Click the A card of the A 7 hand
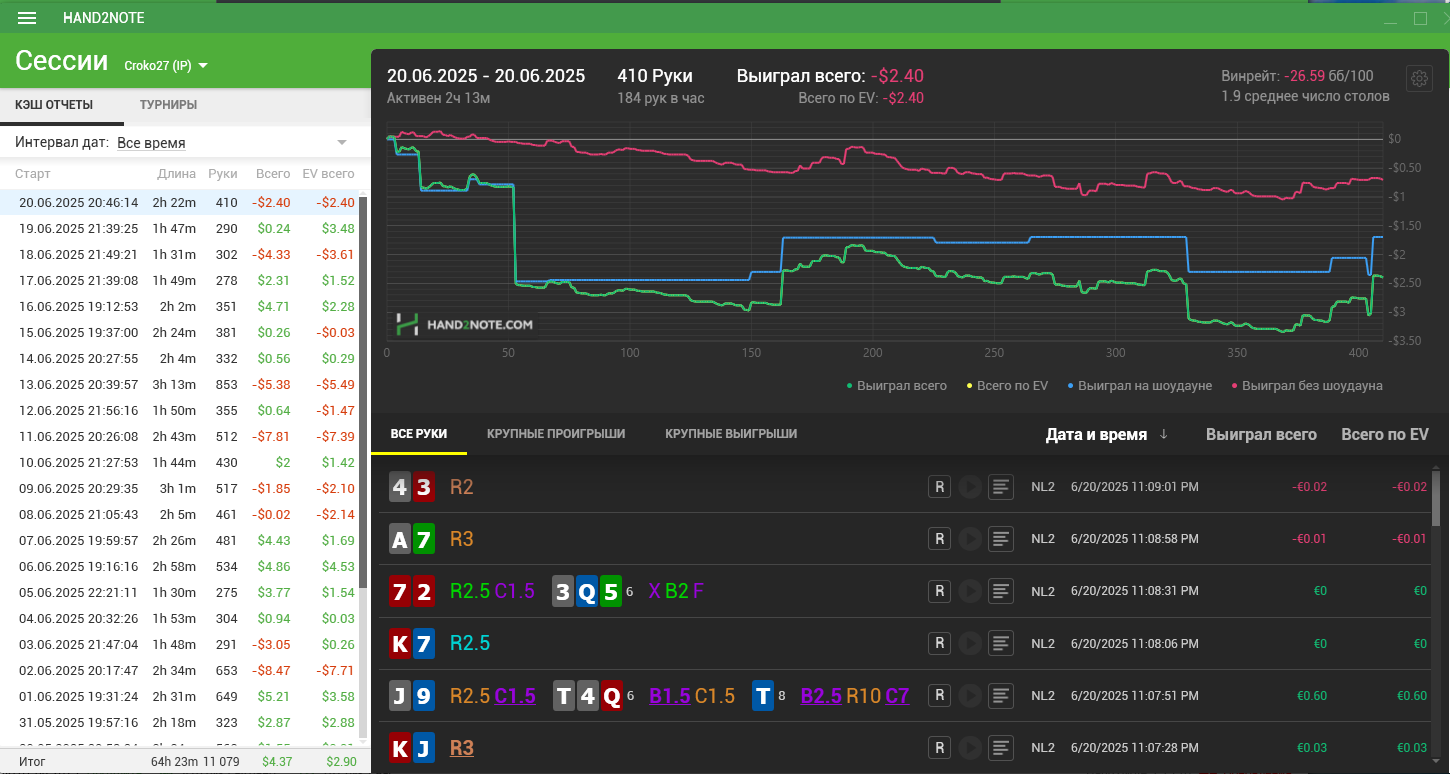Viewport: 1450px width, 774px height. (x=400, y=539)
